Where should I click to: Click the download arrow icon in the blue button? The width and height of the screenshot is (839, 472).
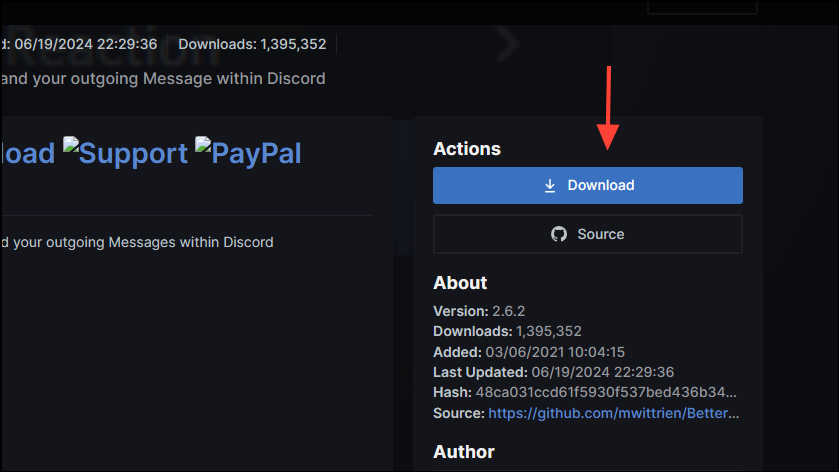point(549,186)
